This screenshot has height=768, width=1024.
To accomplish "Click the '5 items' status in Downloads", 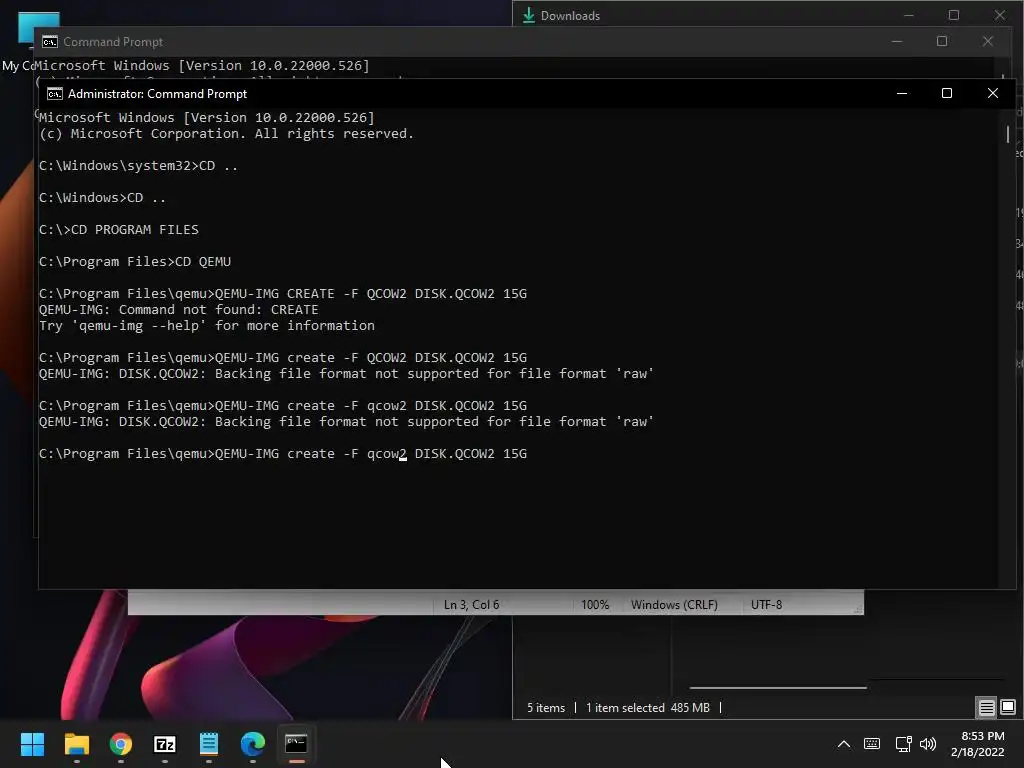I will pos(546,707).
